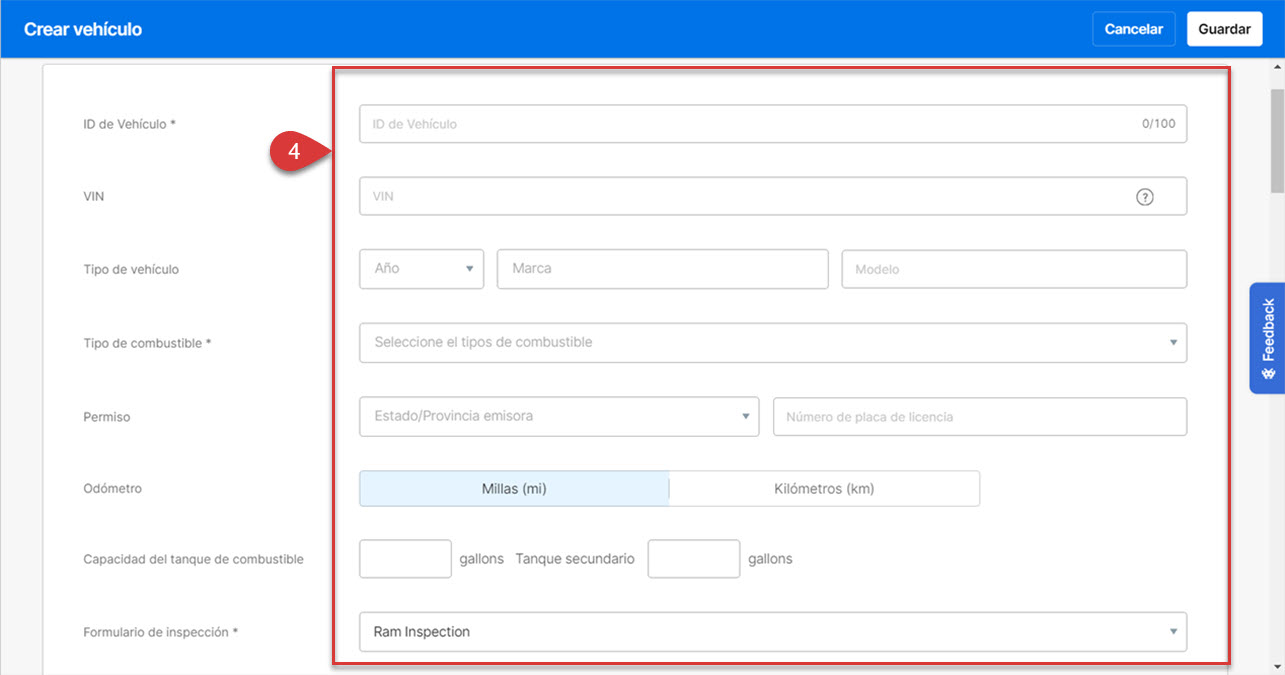Viewport: 1285px width, 675px height.
Task: Select Kilómetros (km) odometer unit
Action: (x=824, y=489)
